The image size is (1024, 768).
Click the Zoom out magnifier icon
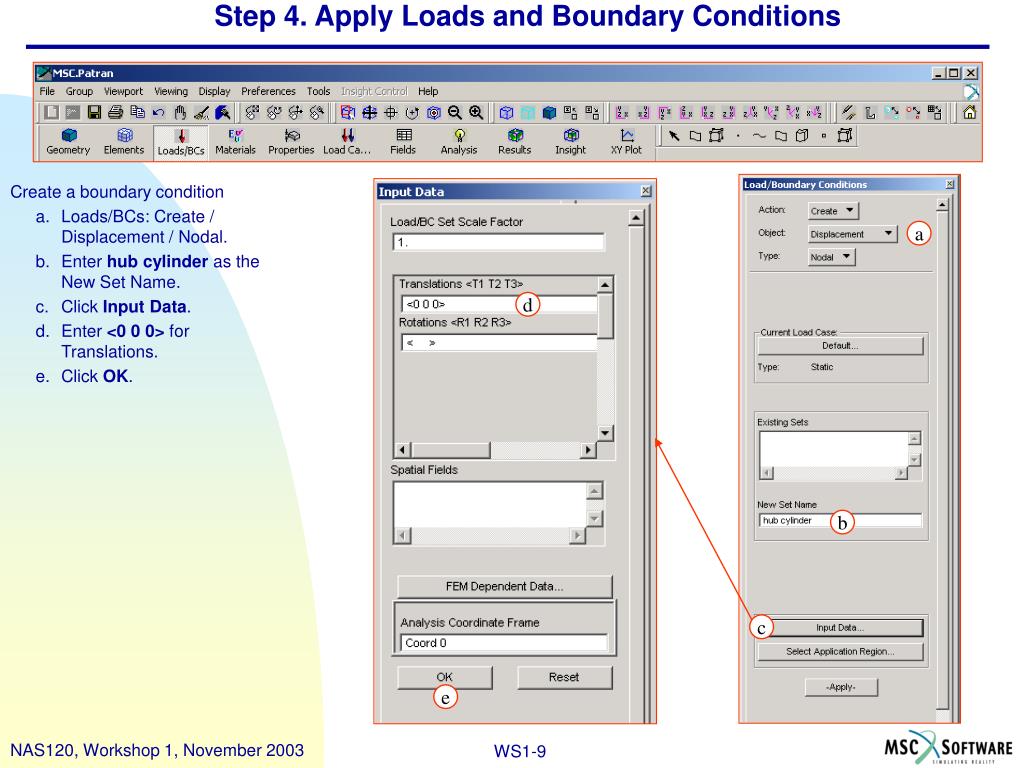(455, 112)
